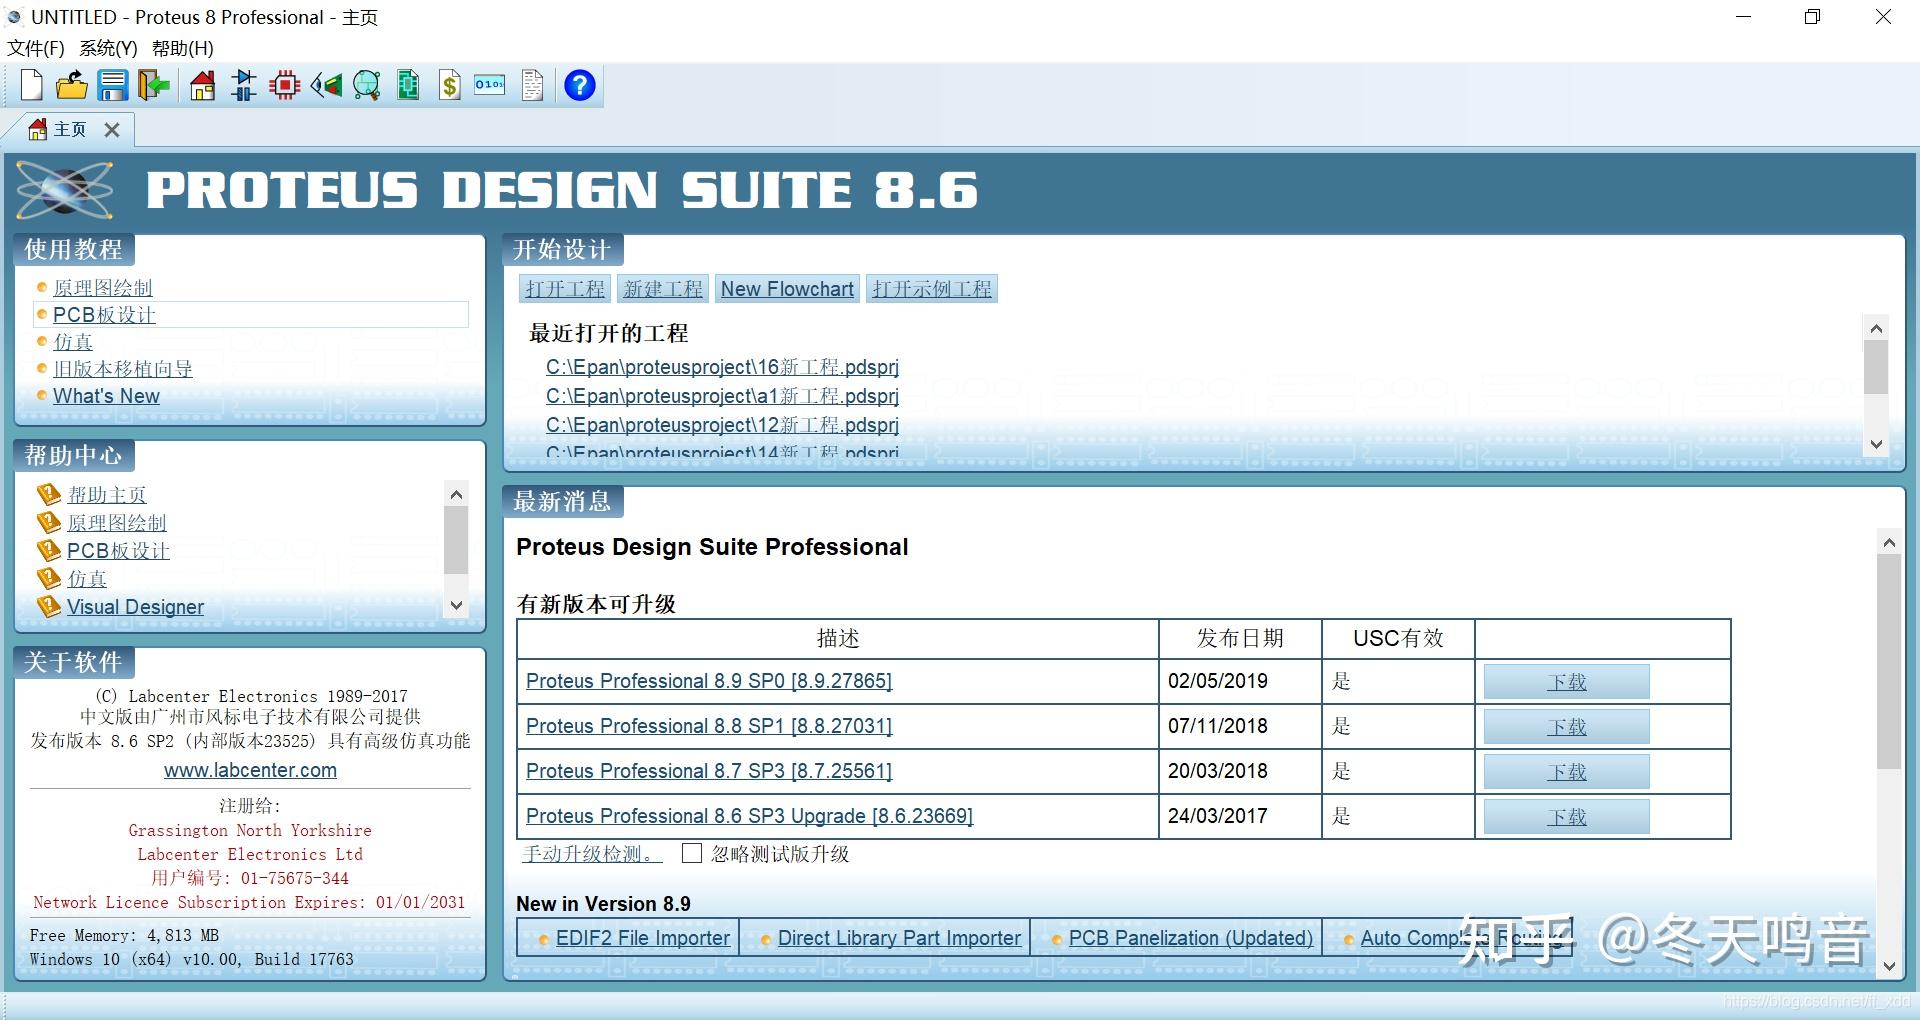Open the Gerber Viewer magnifier icon

(367, 86)
